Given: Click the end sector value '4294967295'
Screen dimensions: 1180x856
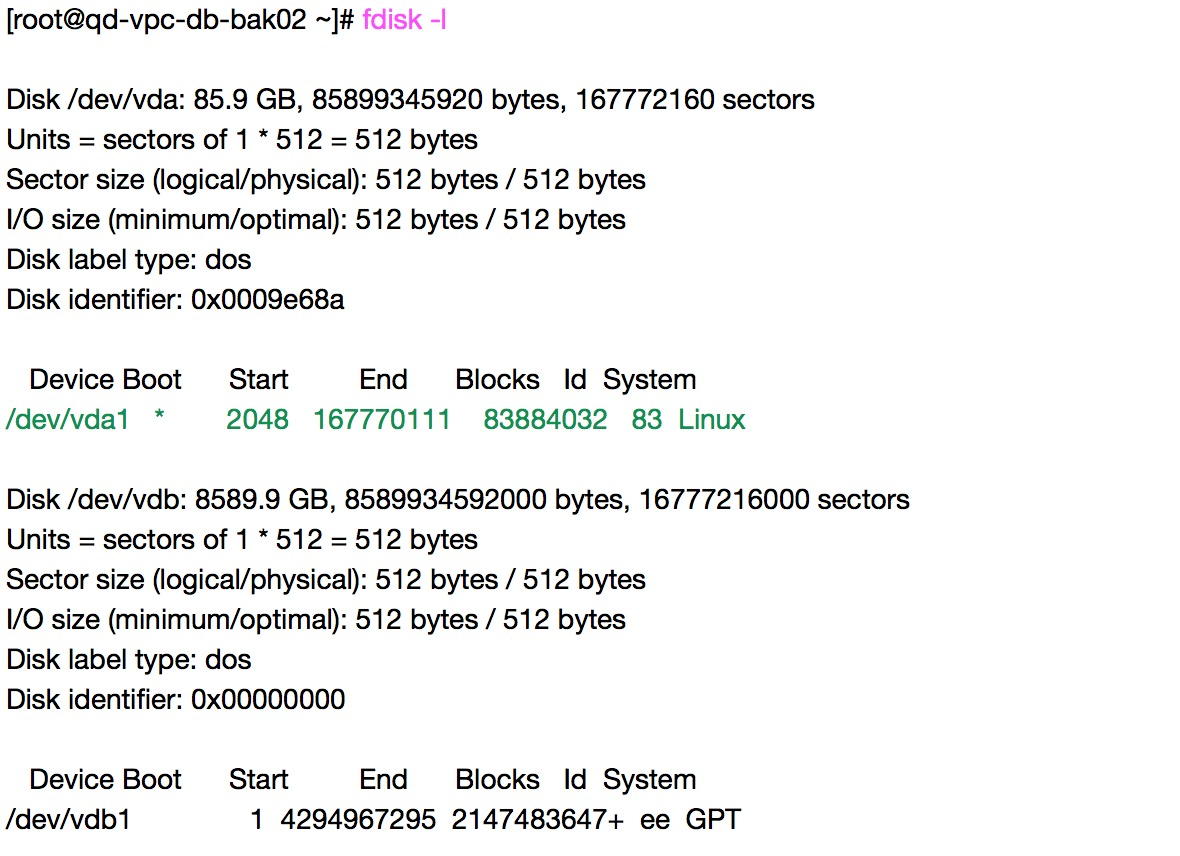Looking at the screenshot, I should [358, 820].
